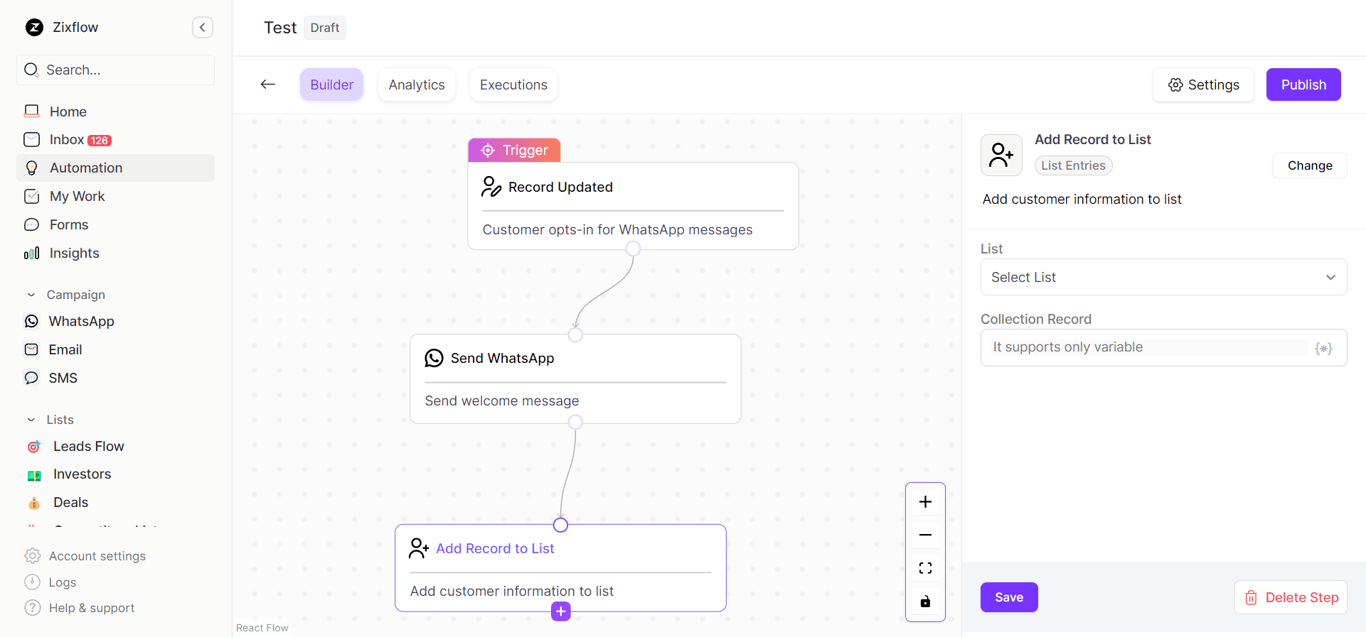Open the WhatsApp campaign section

[80, 321]
